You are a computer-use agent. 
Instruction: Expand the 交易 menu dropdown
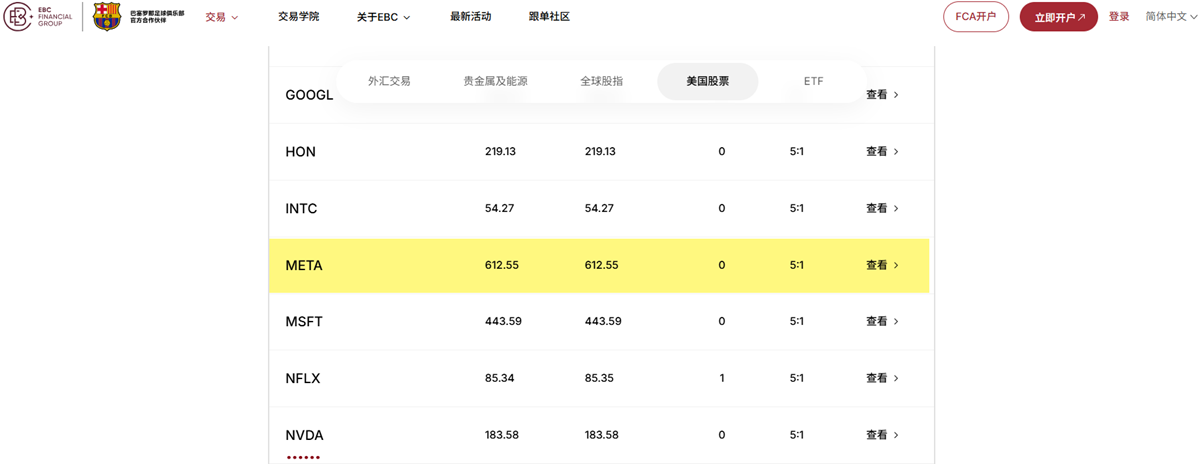pos(222,17)
